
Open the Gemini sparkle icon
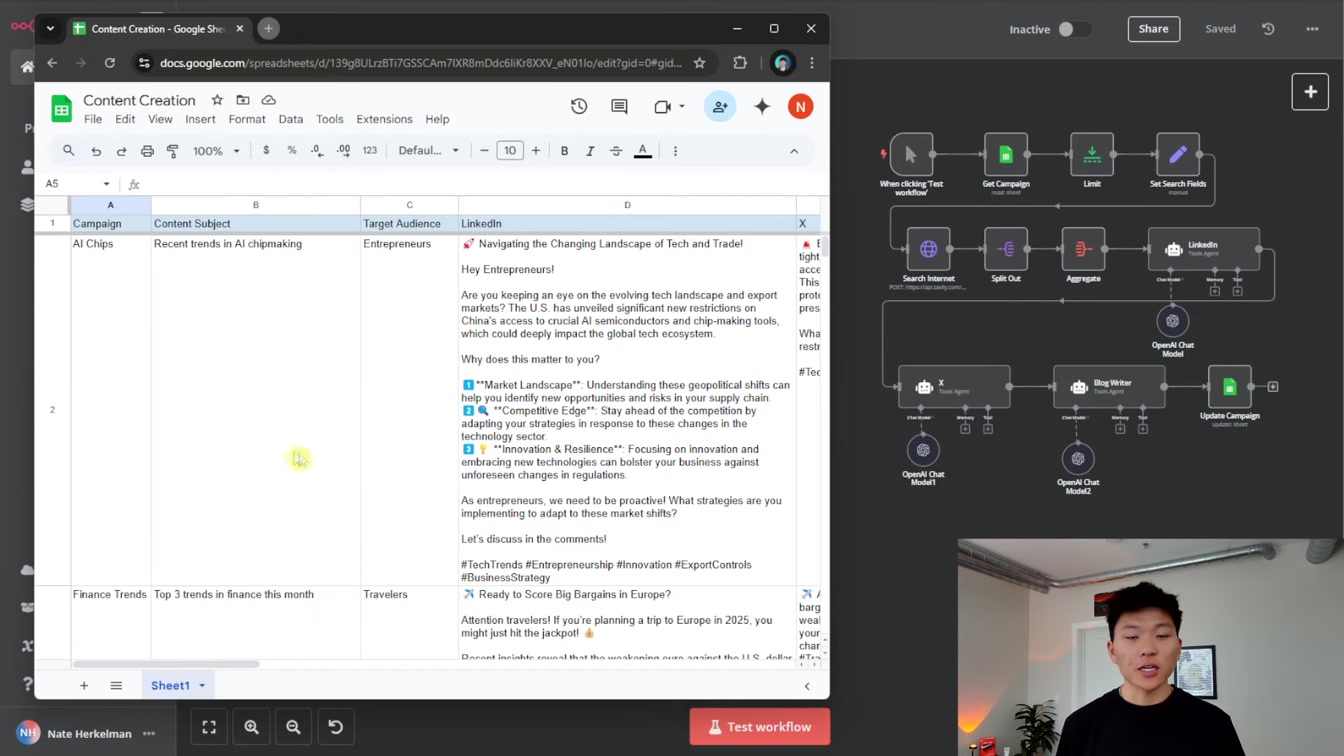coord(762,107)
